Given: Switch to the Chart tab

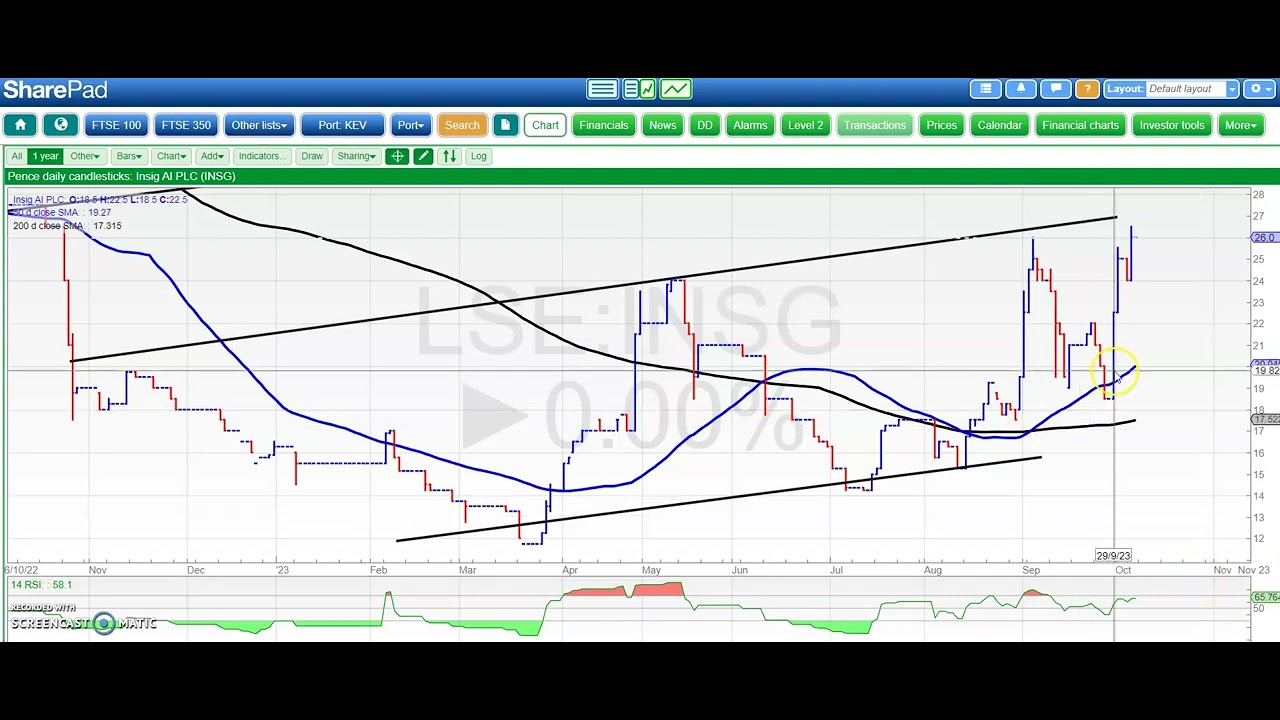Looking at the screenshot, I should [x=545, y=125].
